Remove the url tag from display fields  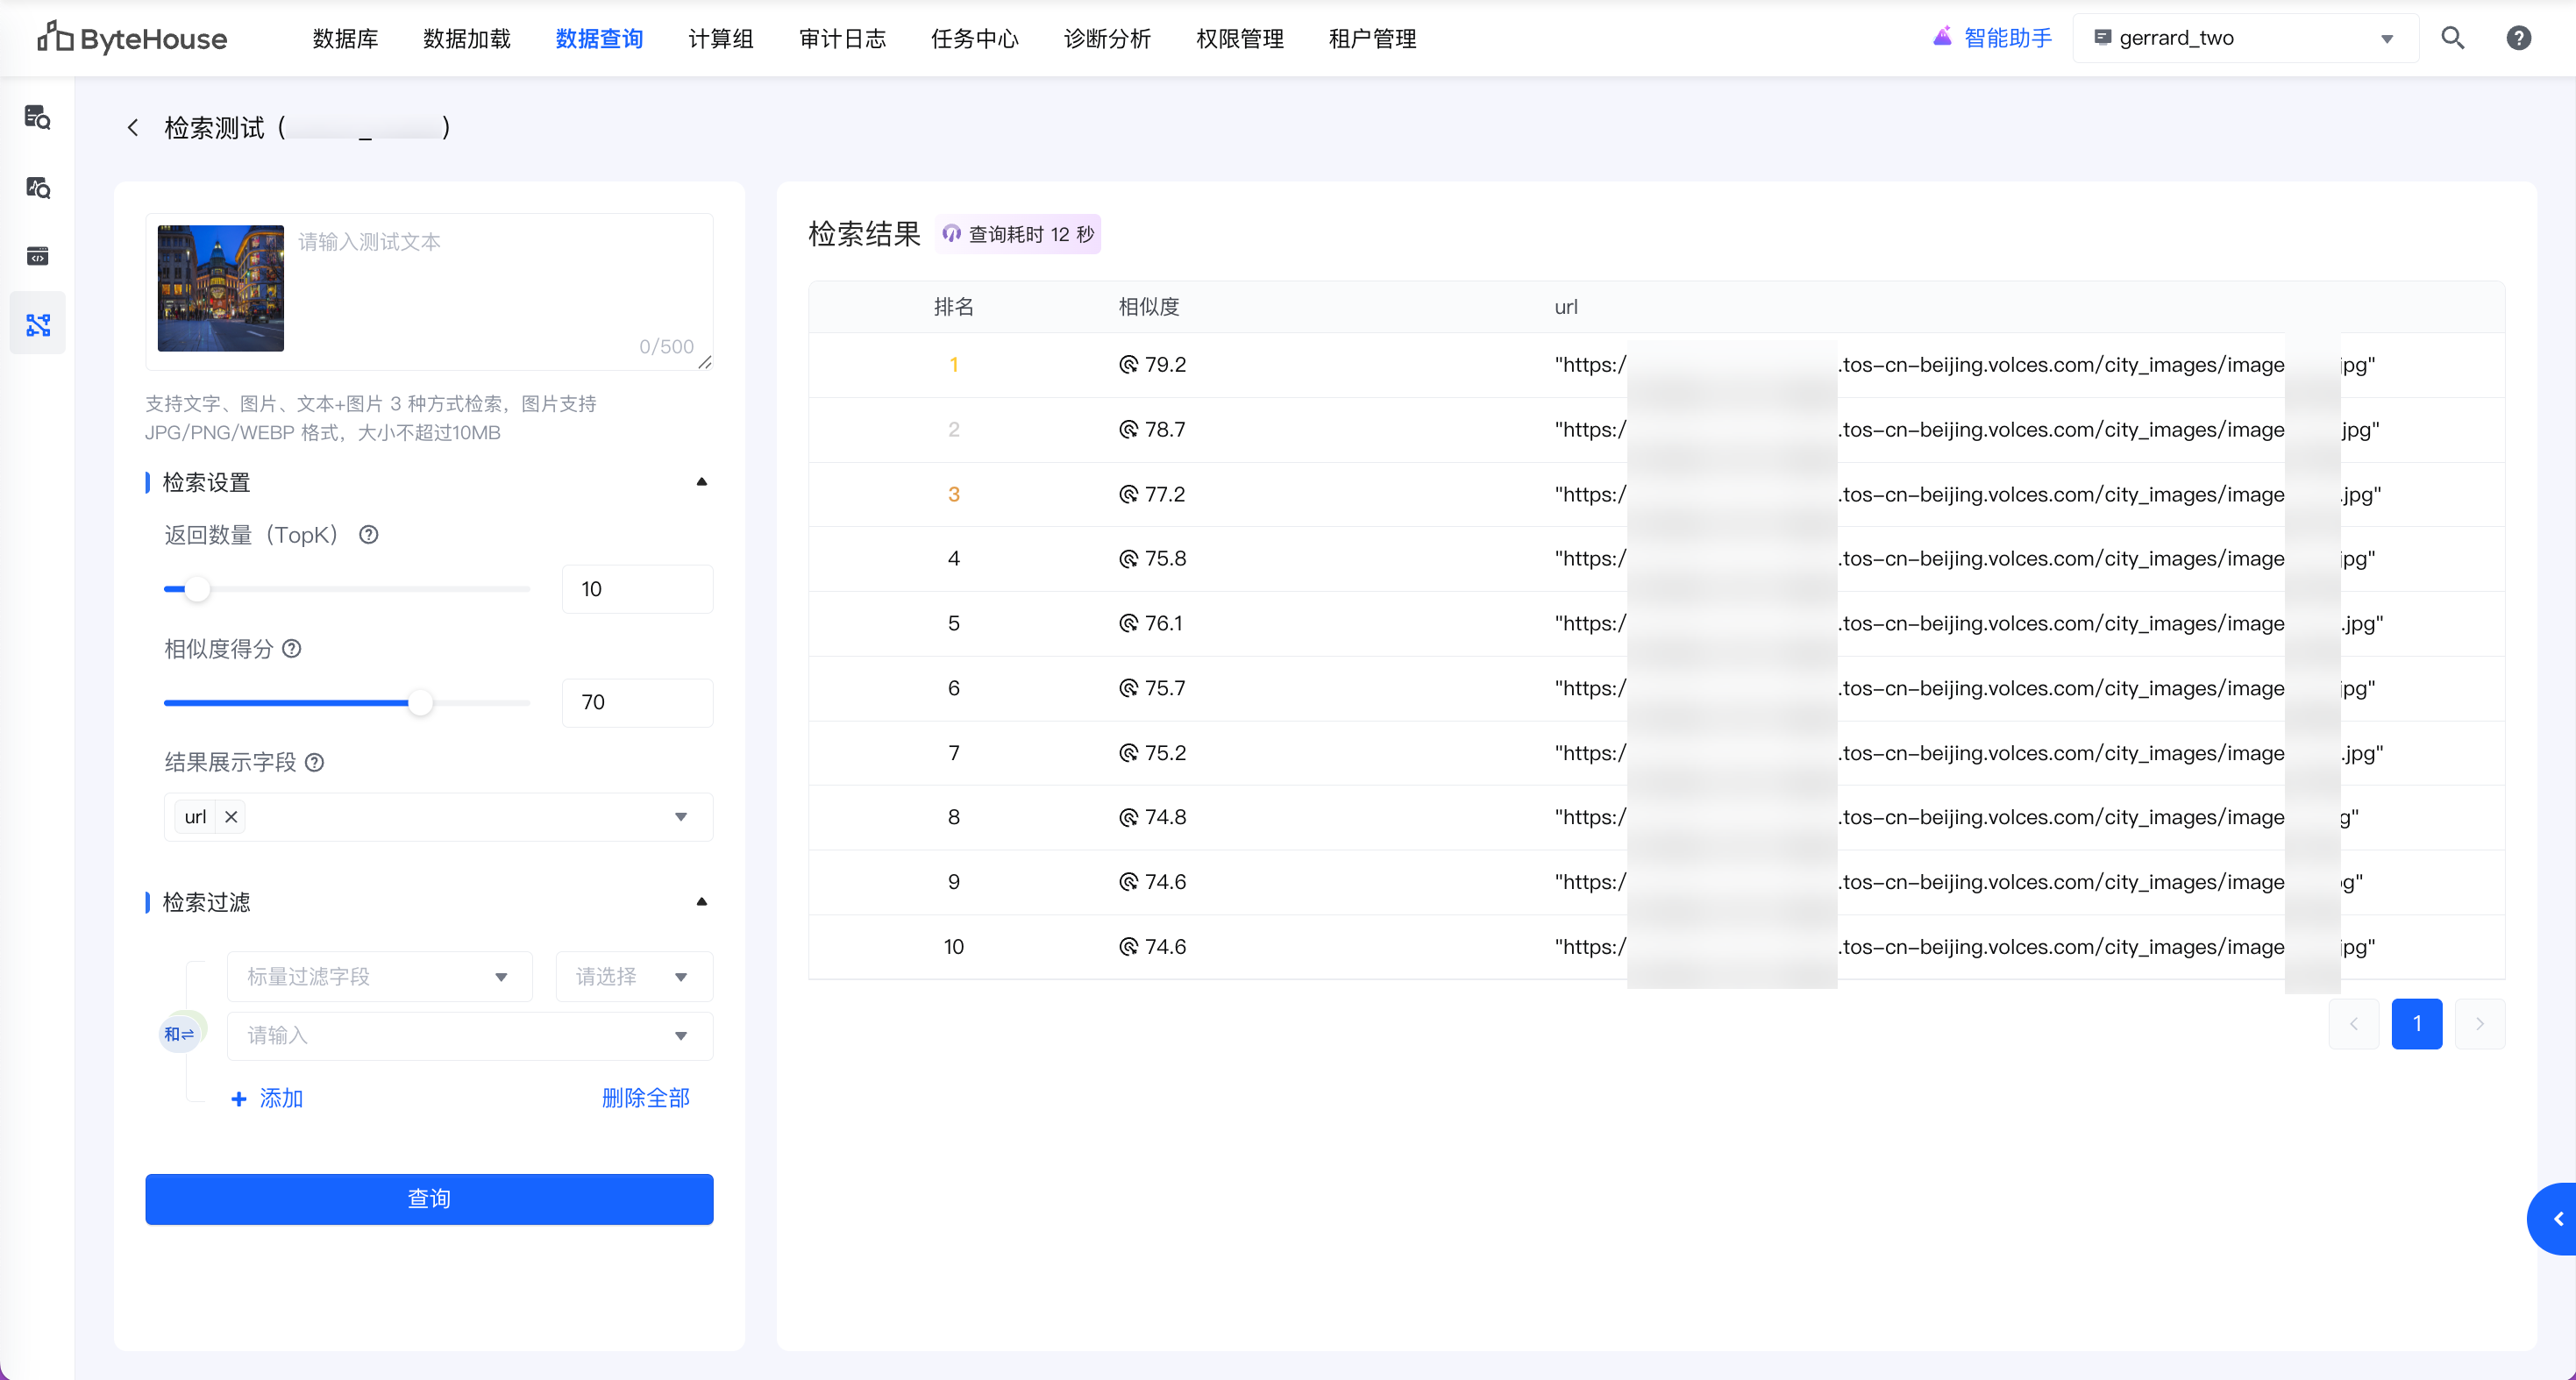click(231, 817)
